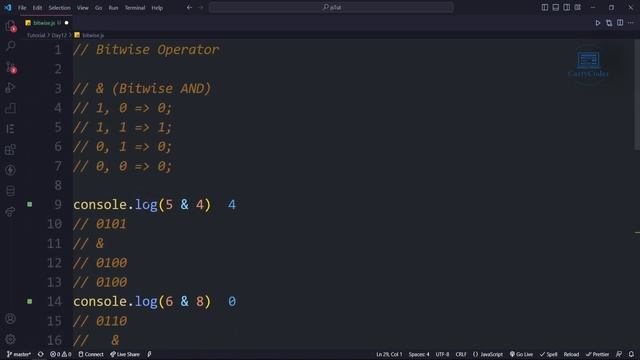Click the Run Code play button

tap(598, 23)
